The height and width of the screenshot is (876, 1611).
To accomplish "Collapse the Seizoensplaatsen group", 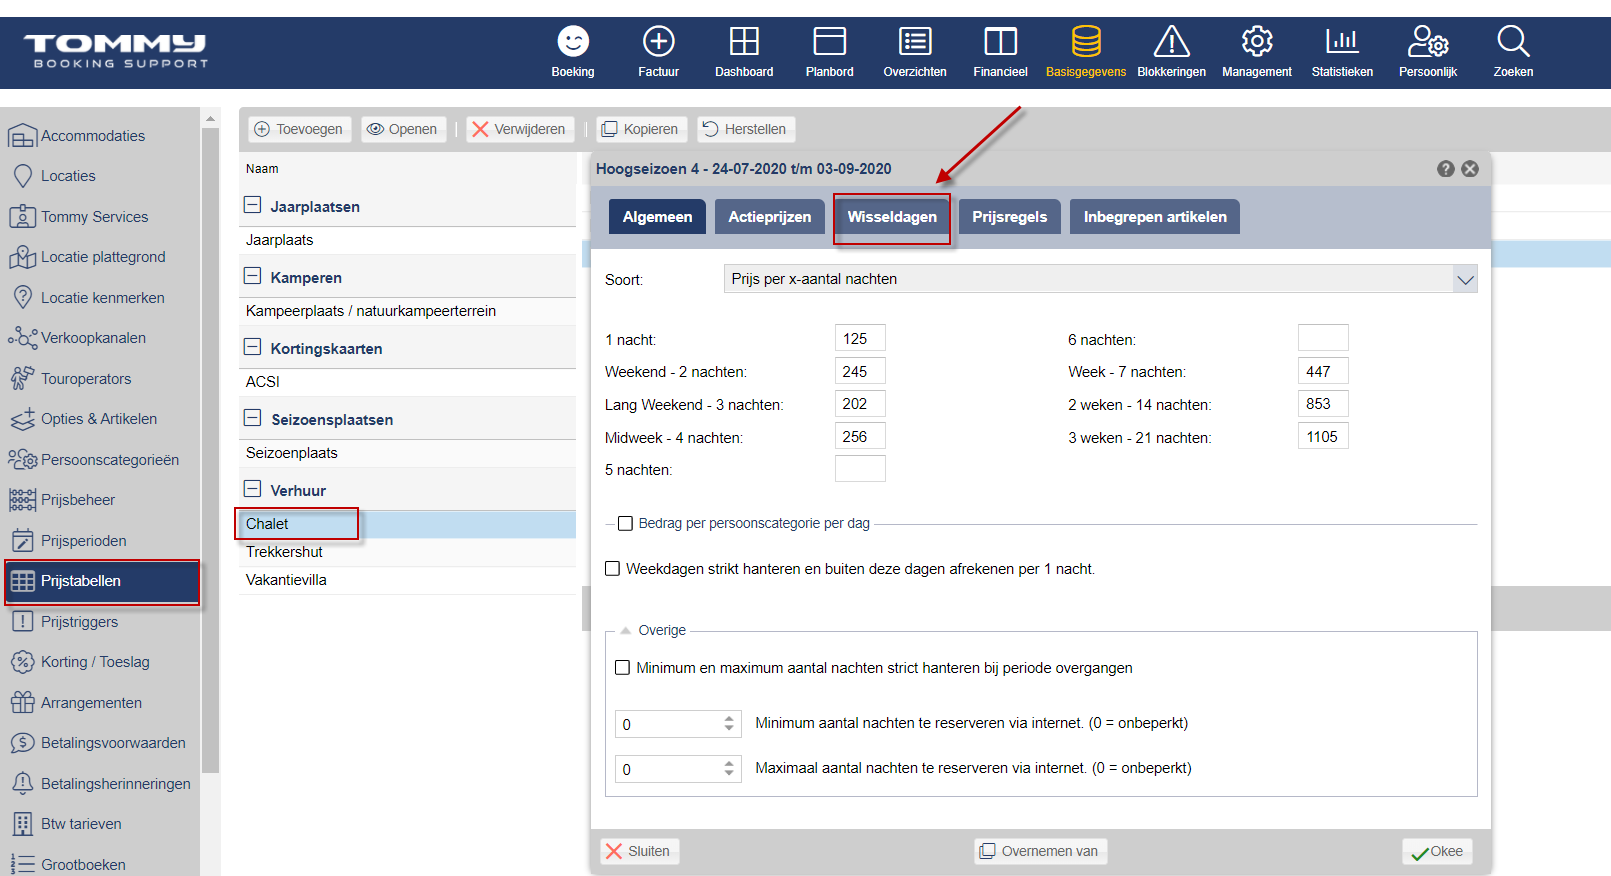I will click(x=253, y=418).
